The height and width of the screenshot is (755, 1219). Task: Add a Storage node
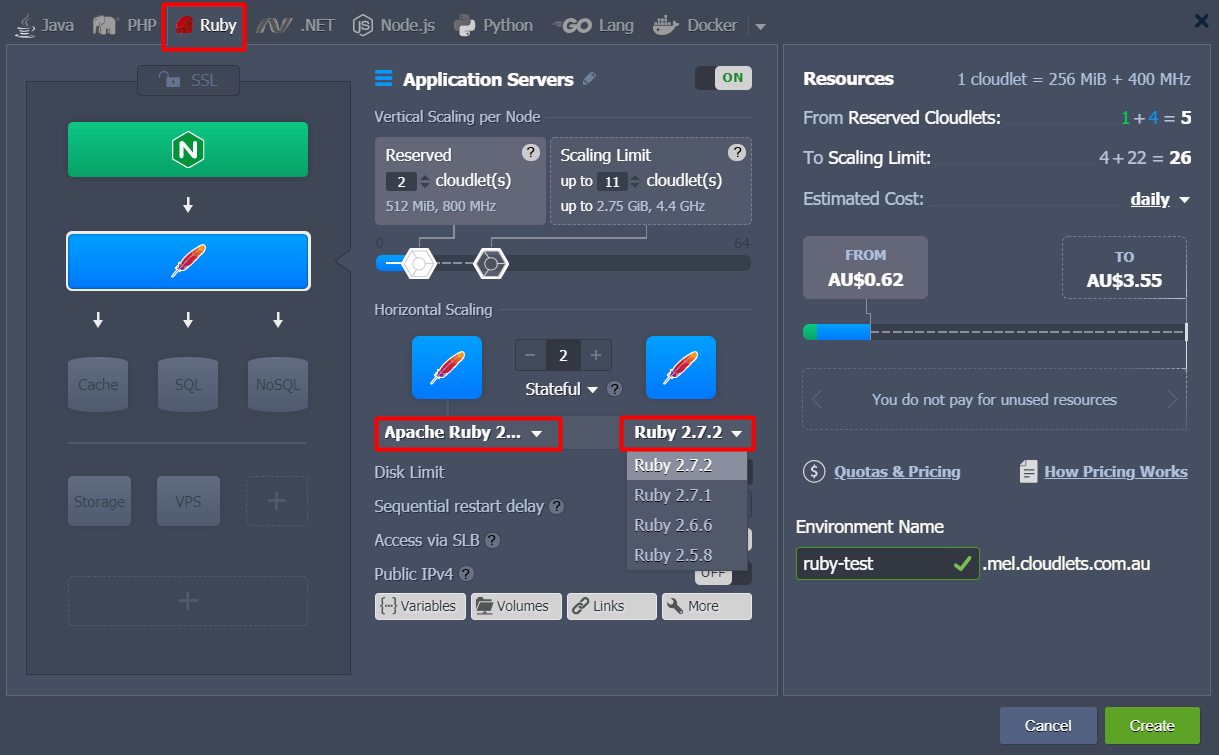pyautogui.click(x=99, y=501)
